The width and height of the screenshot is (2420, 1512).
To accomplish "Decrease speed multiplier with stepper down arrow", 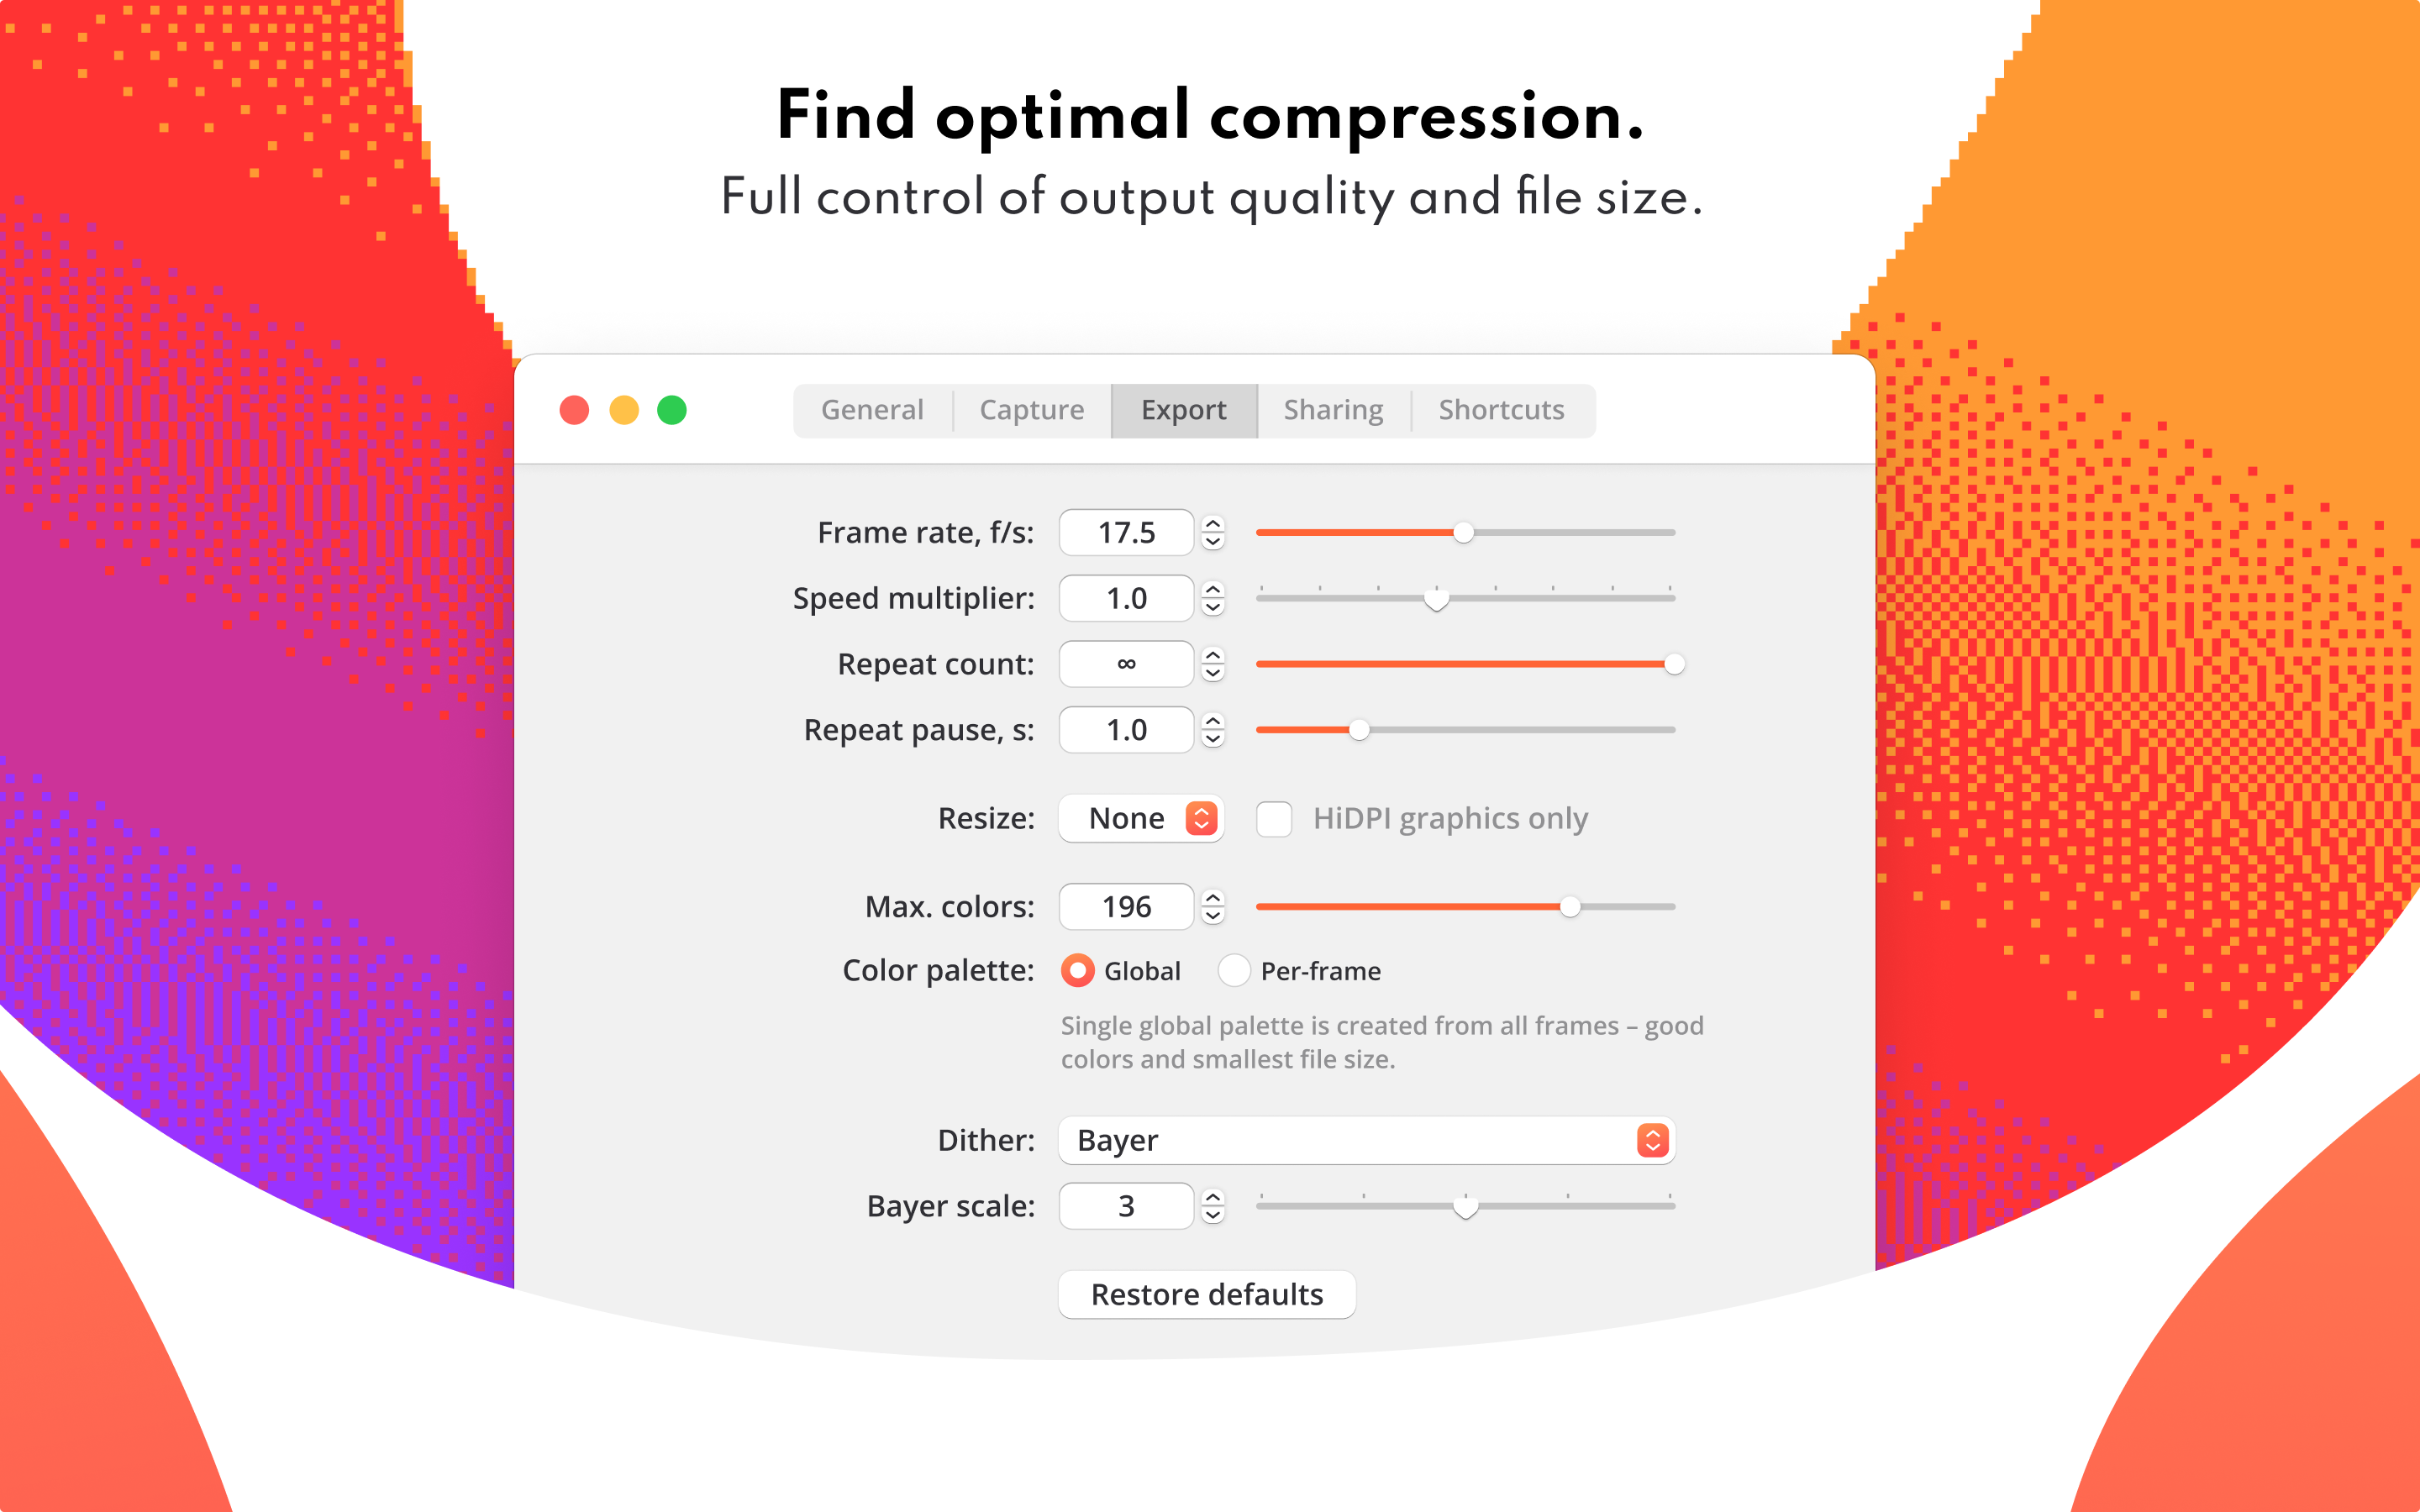I will click(x=1213, y=607).
